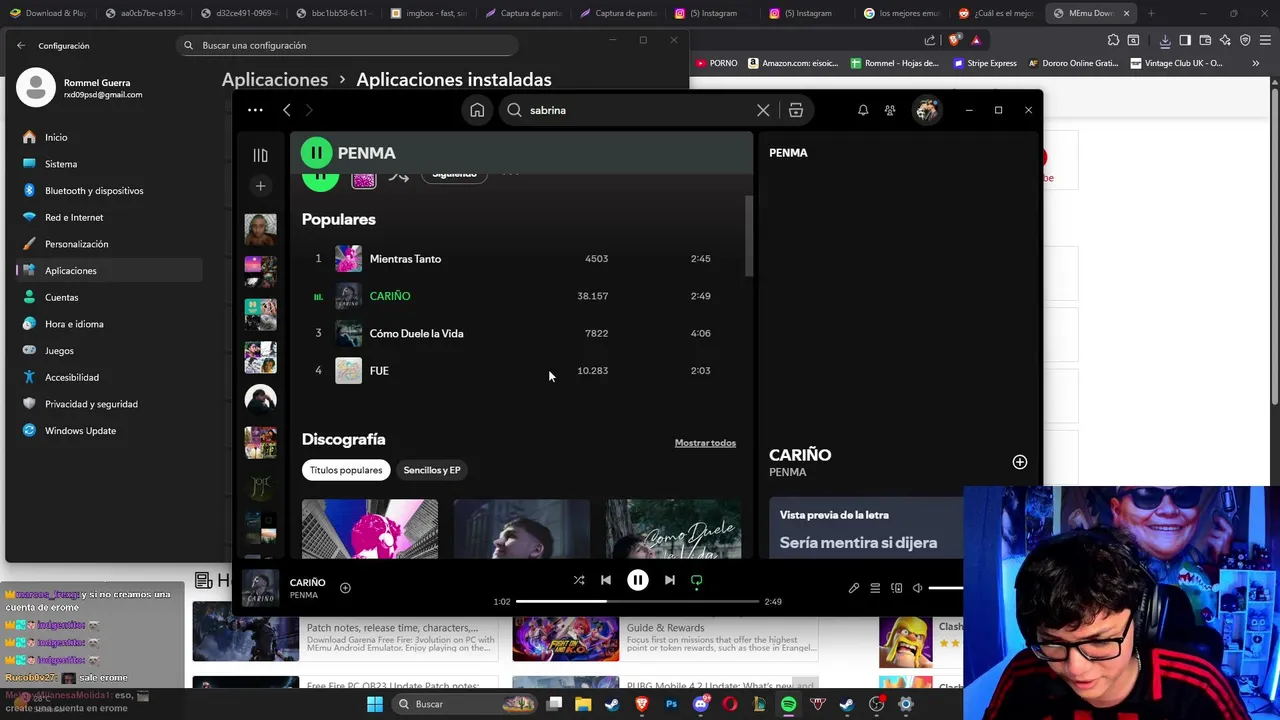
Task: Adjust Spotify volume slider
Action: [x=946, y=588]
